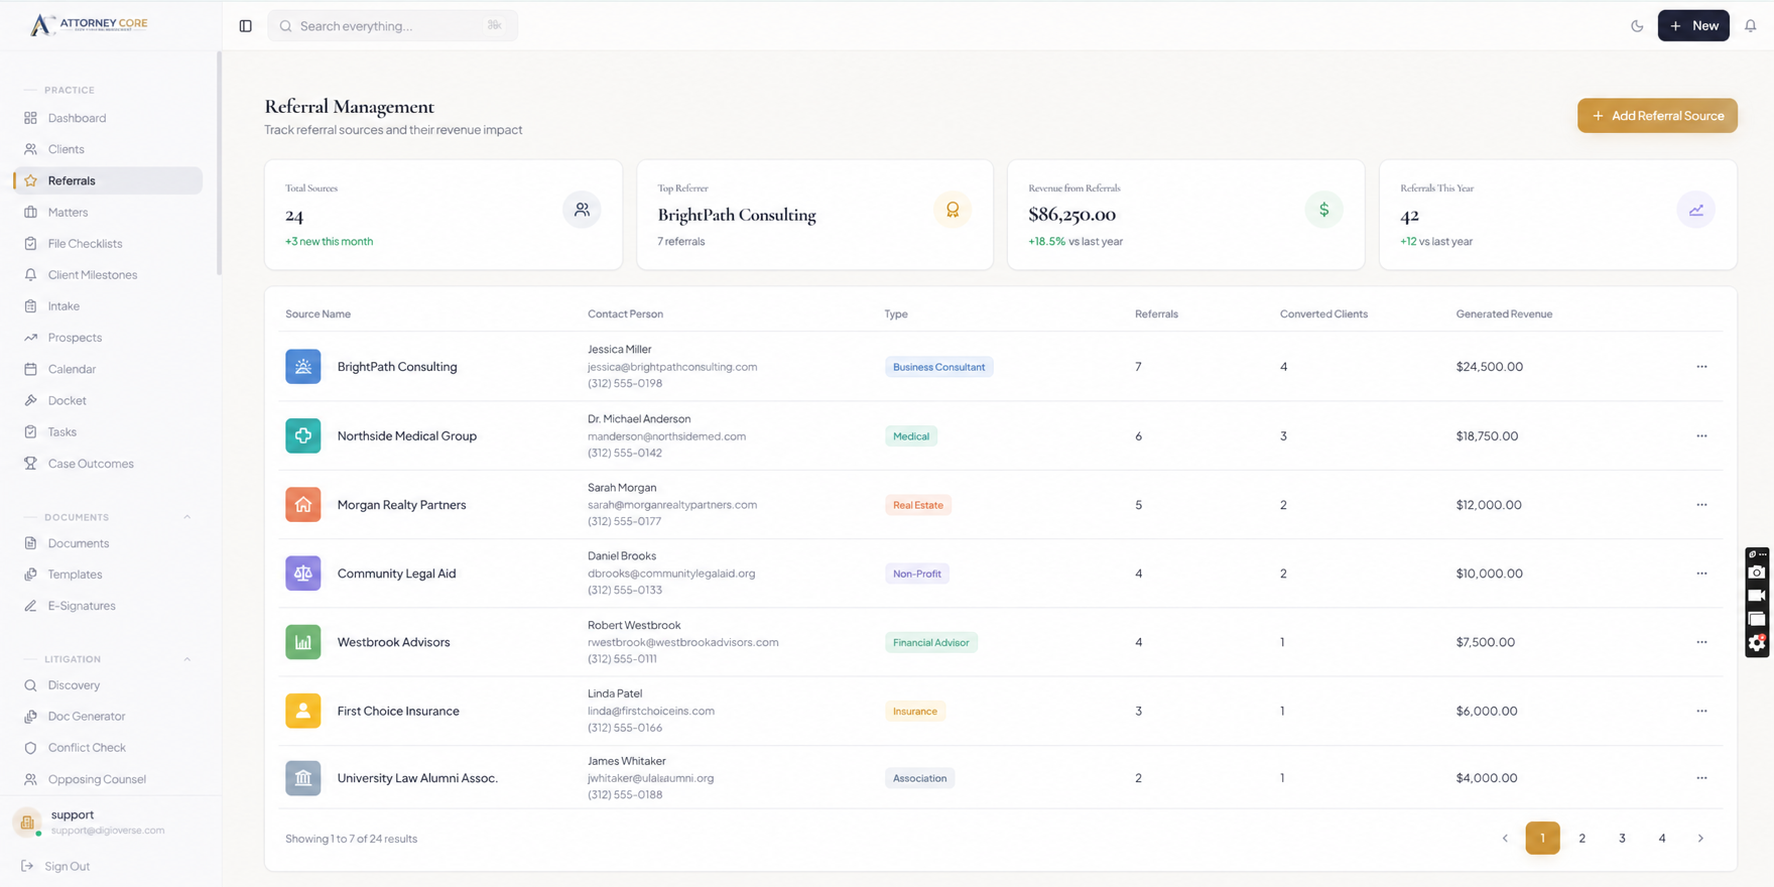Image resolution: width=1774 pixels, height=887 pixels.
Task: Click the University Law Alumni building icon
Action: pos(303,778)
